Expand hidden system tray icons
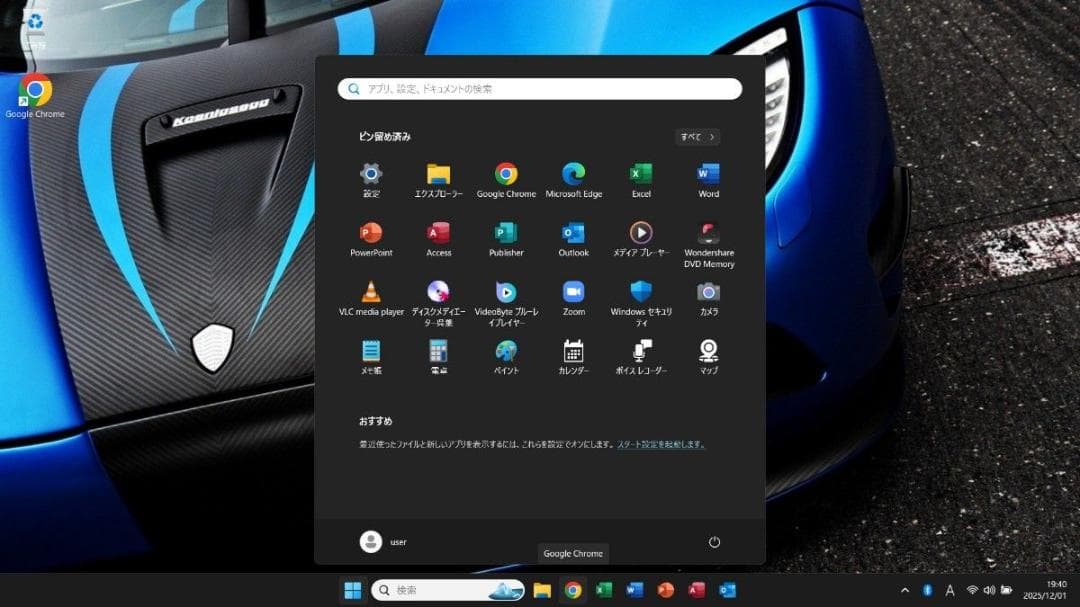 pyautogui.click(x=904, y=590)
